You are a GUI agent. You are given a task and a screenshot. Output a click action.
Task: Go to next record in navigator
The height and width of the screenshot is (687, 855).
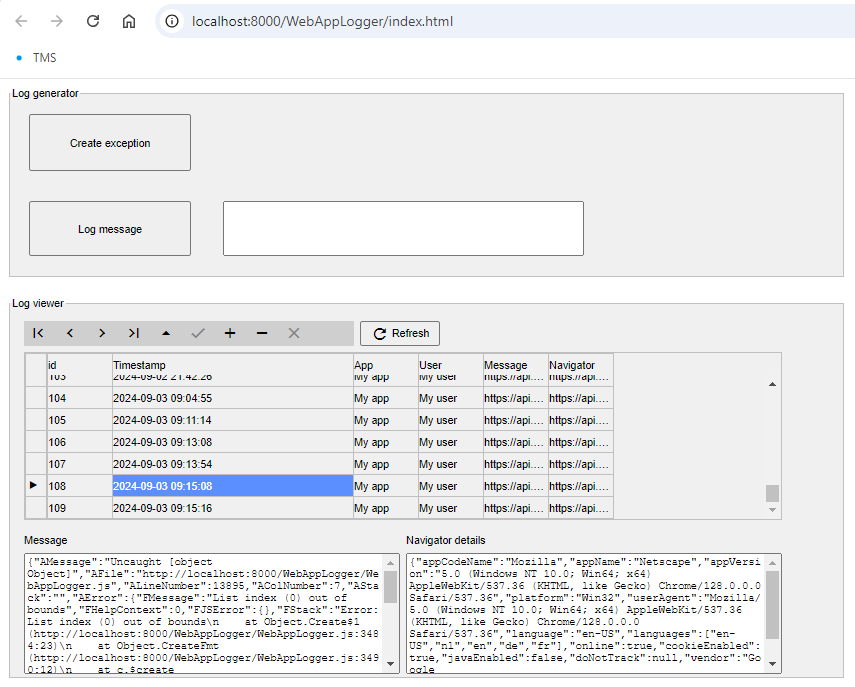click(x=102, y=333)
